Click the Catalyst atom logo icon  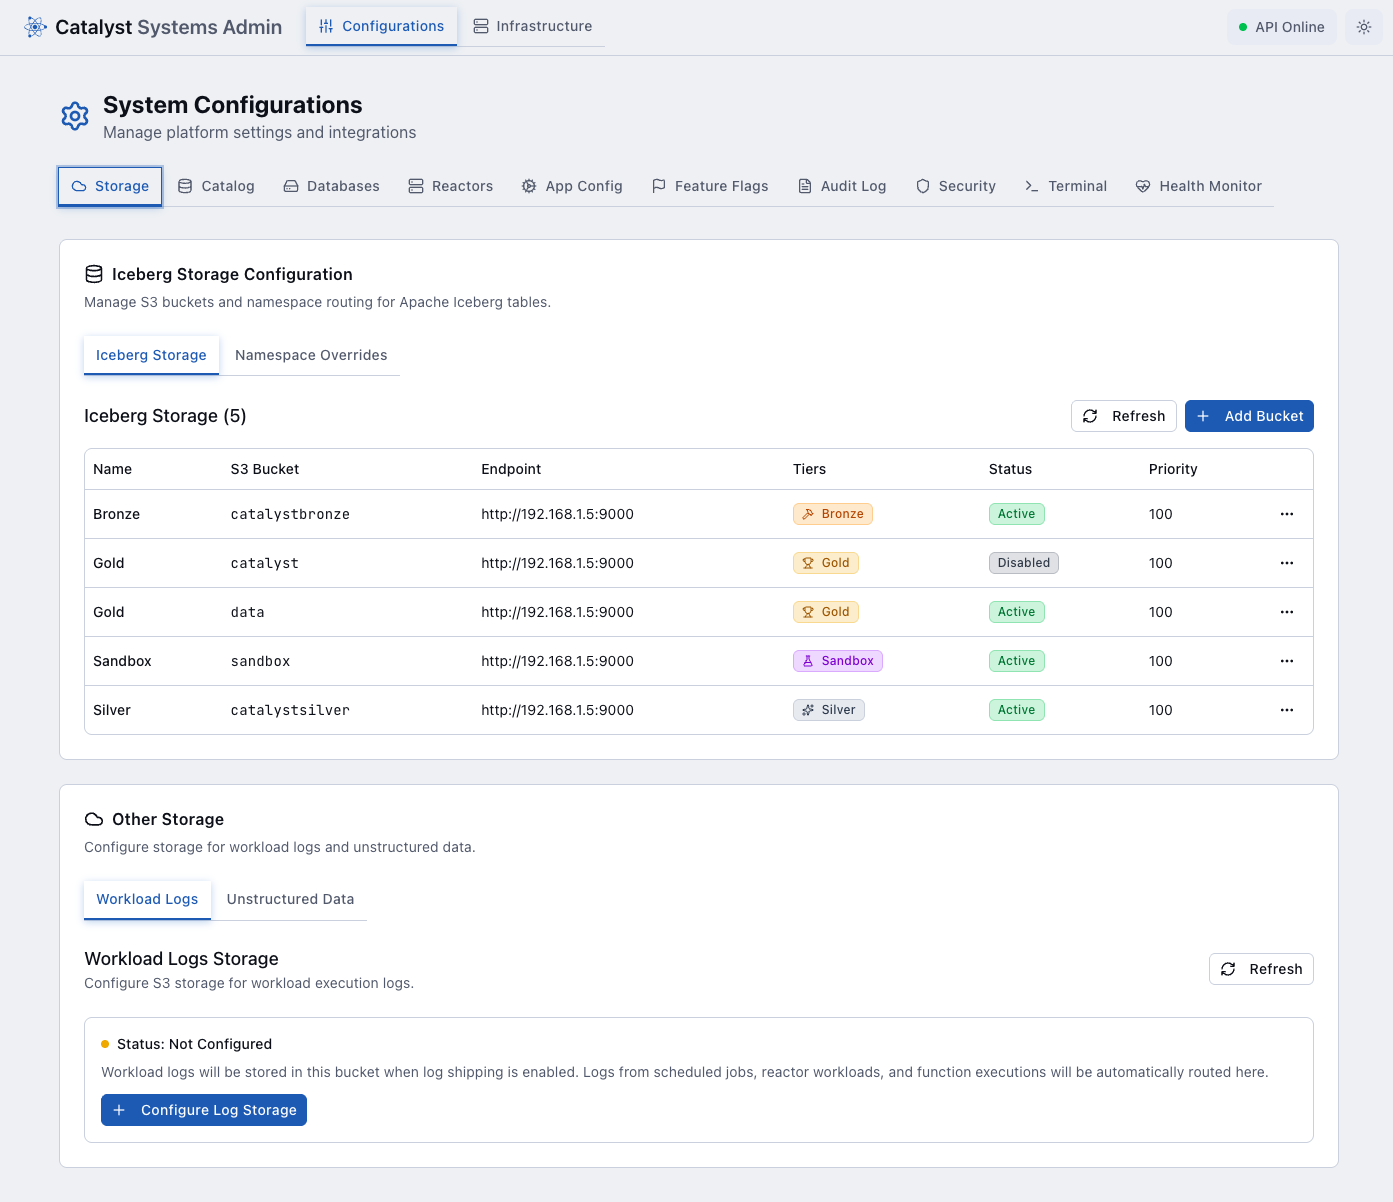pyautogui.click(x=36, y=27)
